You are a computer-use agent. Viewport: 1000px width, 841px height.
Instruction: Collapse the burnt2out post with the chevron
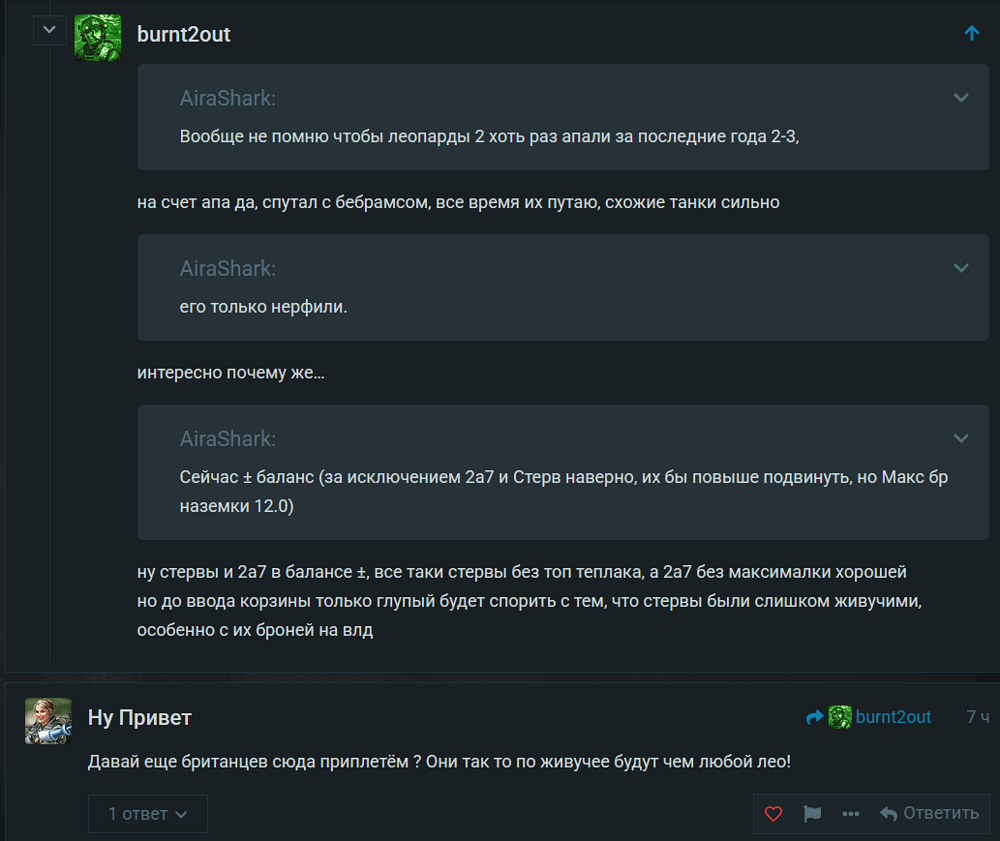click(x=49, y=30)
